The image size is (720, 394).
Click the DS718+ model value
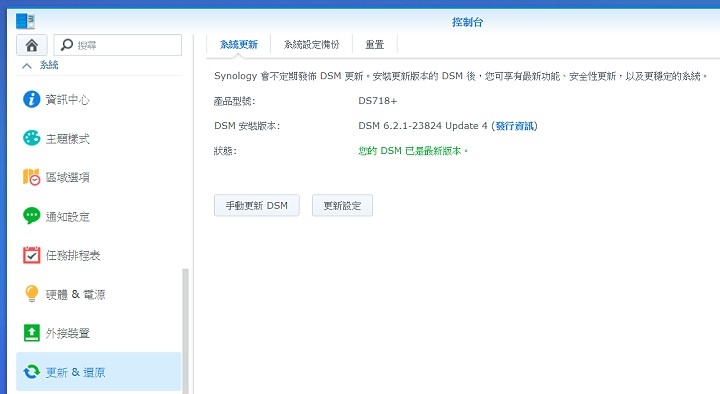(x=377, y=101)
